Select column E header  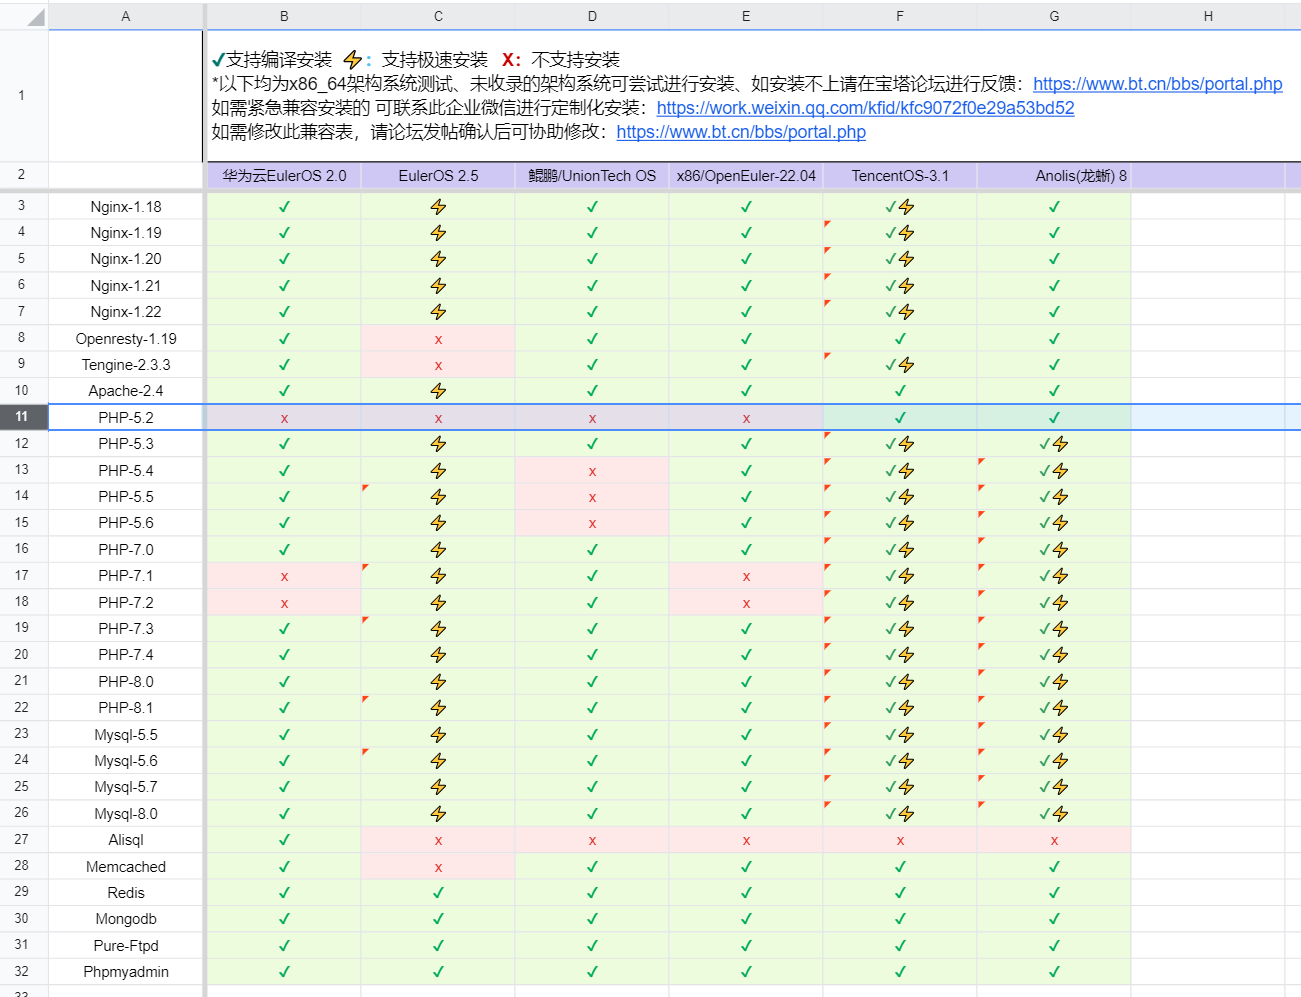746,16
